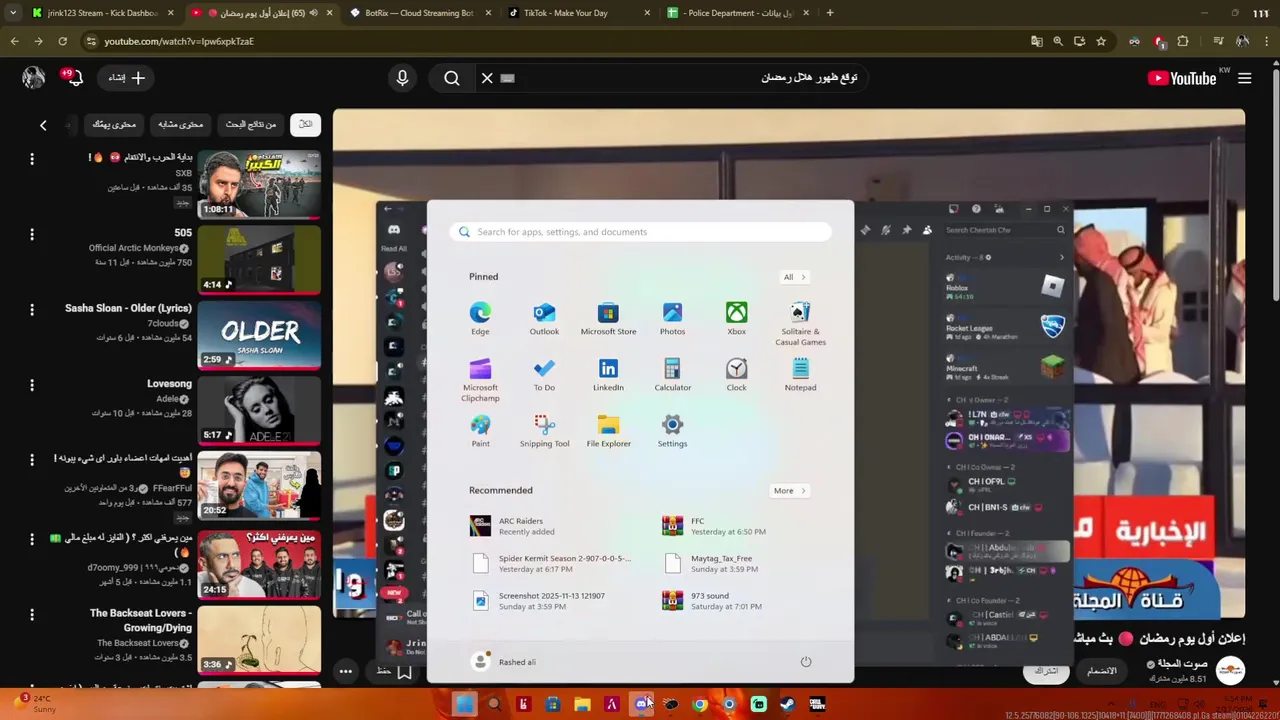Screen dimensions: 1280x720
Task: Click YouTube voice search microphone
Action: point(403,78)
